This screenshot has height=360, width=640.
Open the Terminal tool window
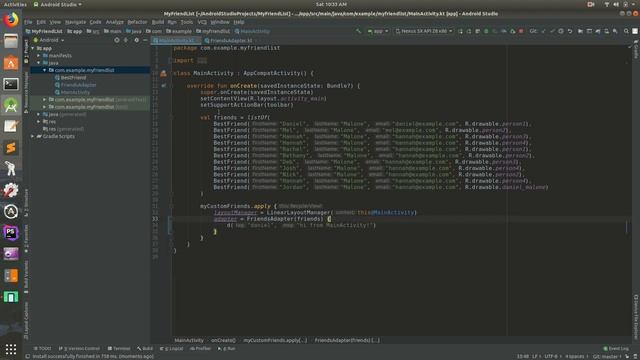pyautogui.click(x=119, y=349)
